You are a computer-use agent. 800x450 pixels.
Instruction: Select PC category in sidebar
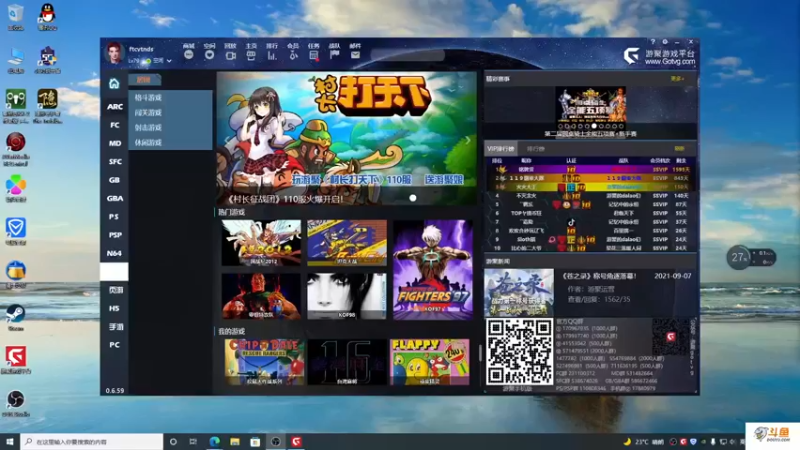pos(114,345)
